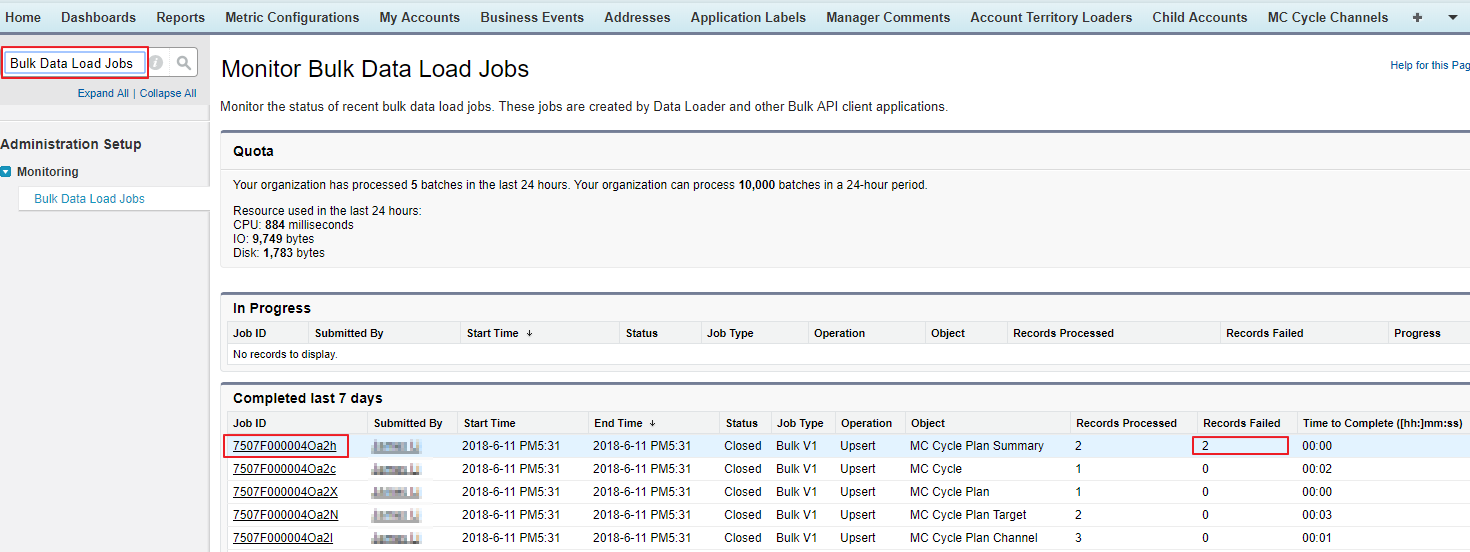Click into the Quick Find search field
Viewport: 1470px width, 552px height.
click(x=72, y=63)
